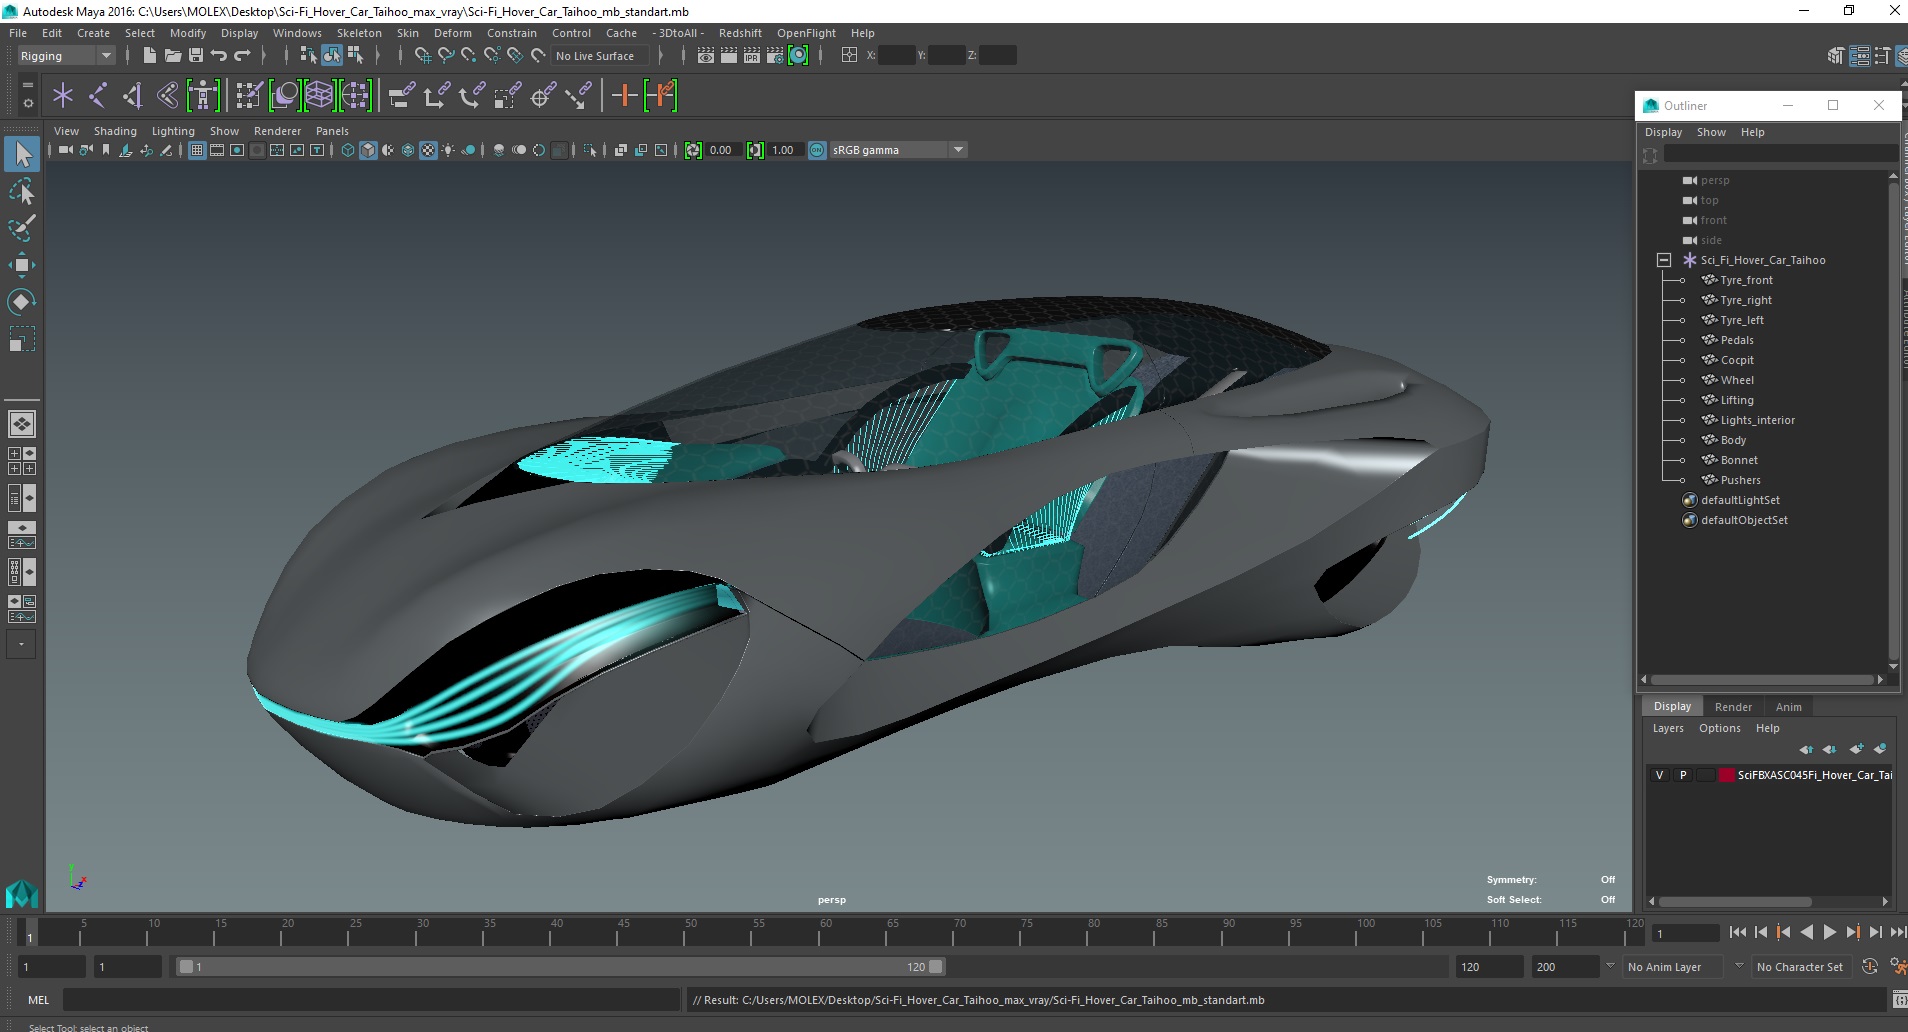
Task: Choose the Paint selection tool
Action: (22, 228)
